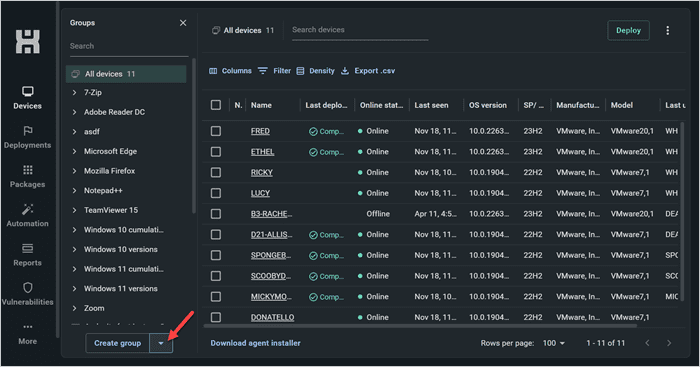Open the Columns chooser

[x=230, y=71]
